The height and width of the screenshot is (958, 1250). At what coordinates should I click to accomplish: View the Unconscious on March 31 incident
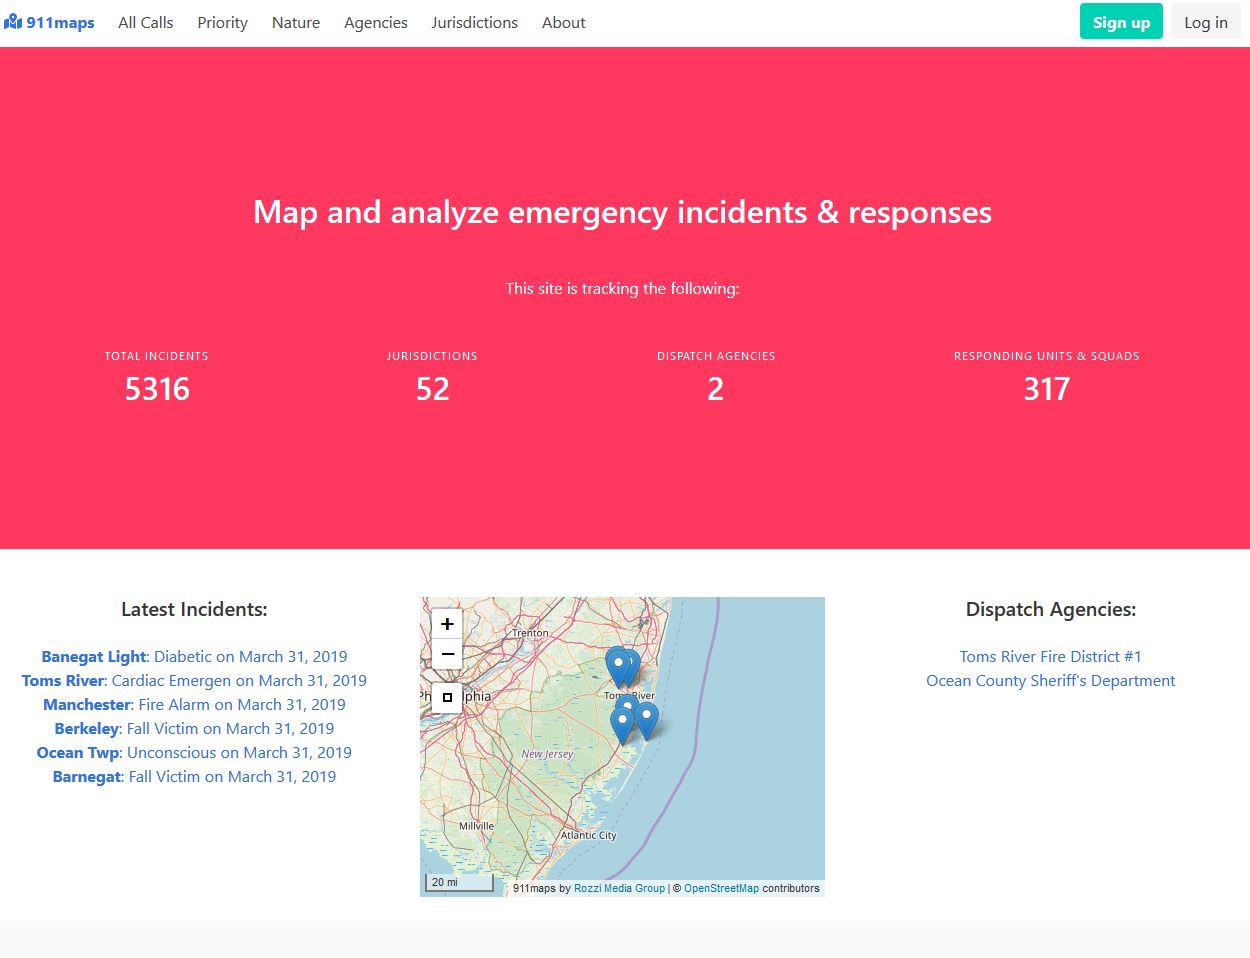tap(240, 753)
